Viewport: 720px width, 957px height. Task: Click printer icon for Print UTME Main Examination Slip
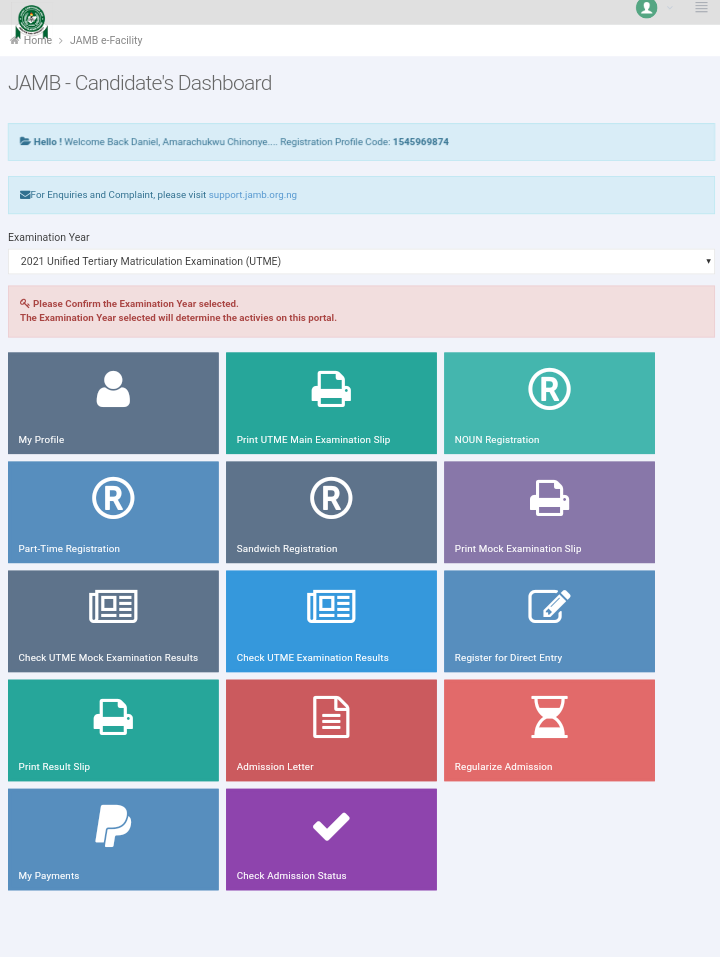(331, 389)
